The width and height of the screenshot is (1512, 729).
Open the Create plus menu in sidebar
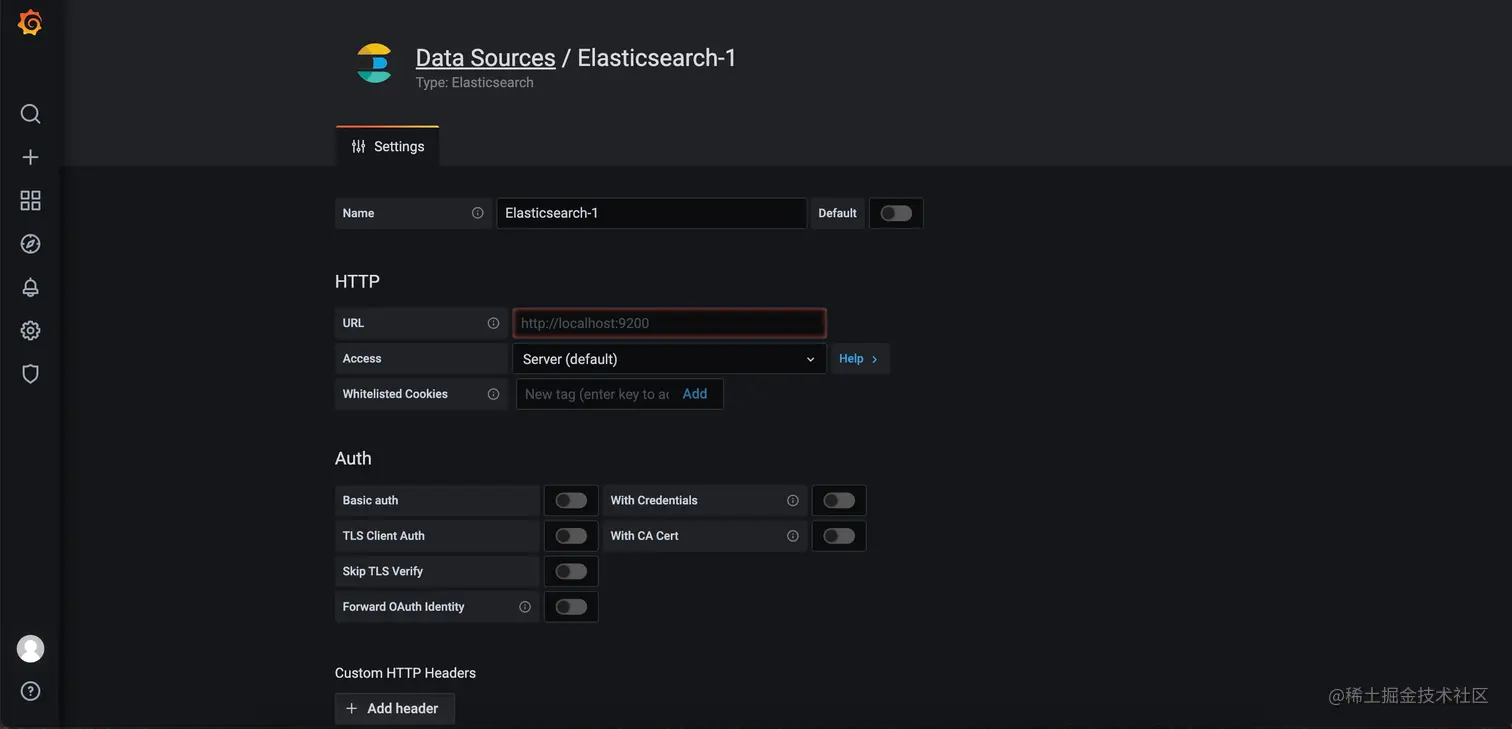coord(30,157)
